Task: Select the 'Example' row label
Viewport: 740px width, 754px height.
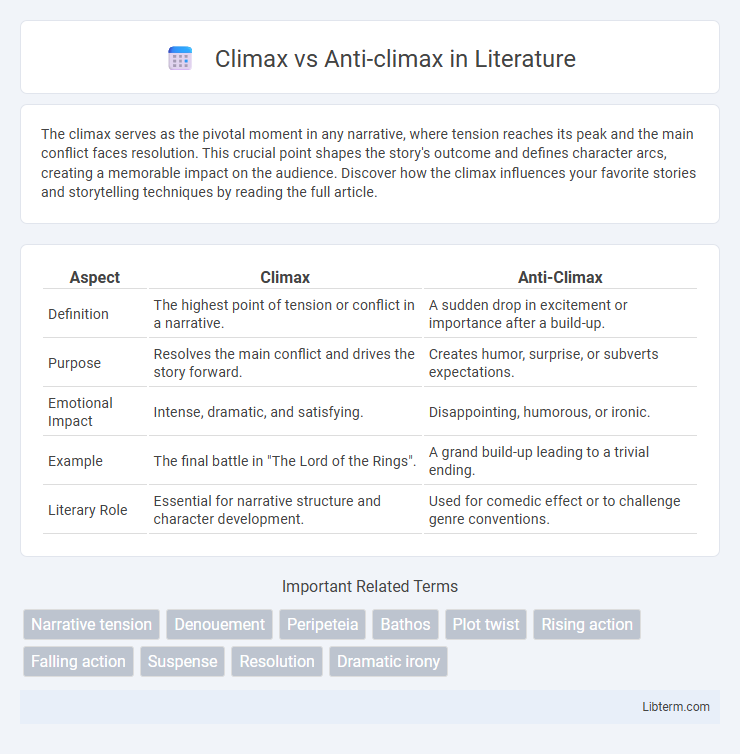Action: 75,461
